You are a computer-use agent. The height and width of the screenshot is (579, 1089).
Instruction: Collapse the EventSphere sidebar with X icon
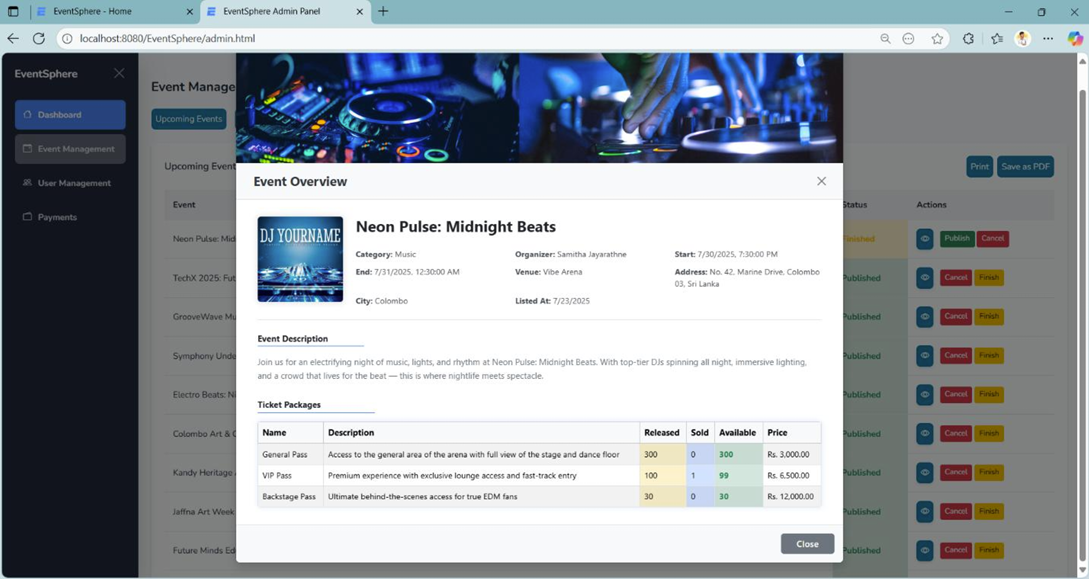(x=119, y=73)
